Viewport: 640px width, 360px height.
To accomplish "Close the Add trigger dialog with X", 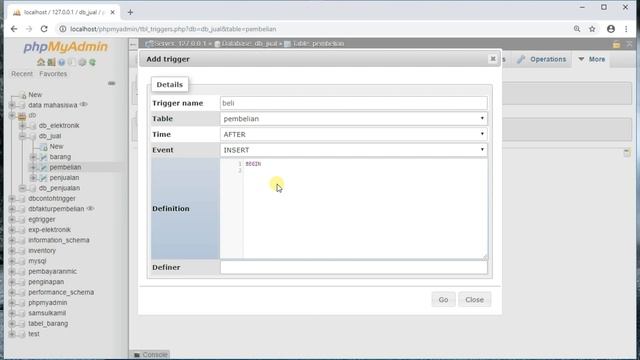I will pos(493,59).
